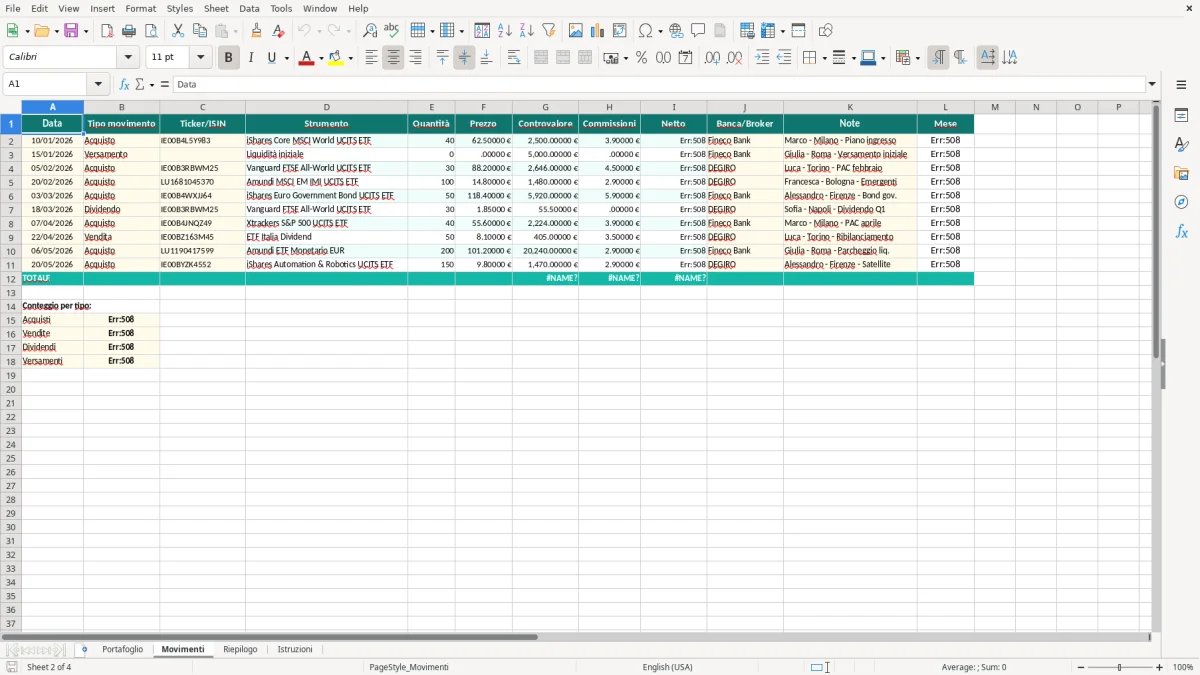Click Sort Ascending icon
This screenshot has height=675, width=1200.
(504, 31)
